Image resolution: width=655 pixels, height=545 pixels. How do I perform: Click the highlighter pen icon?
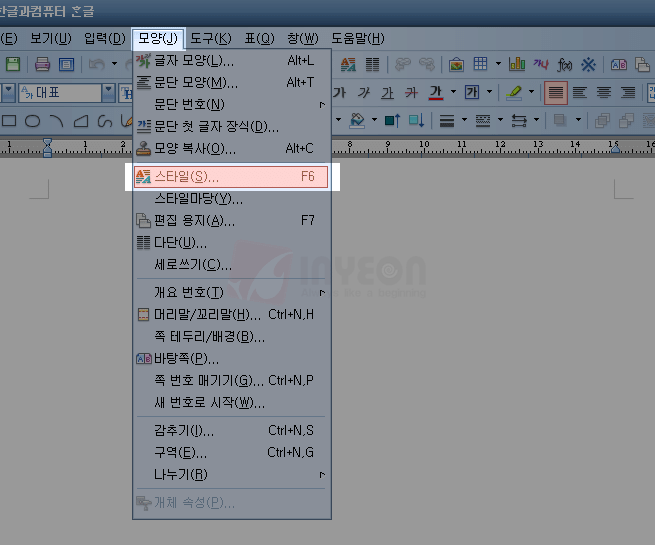[514, 92]
